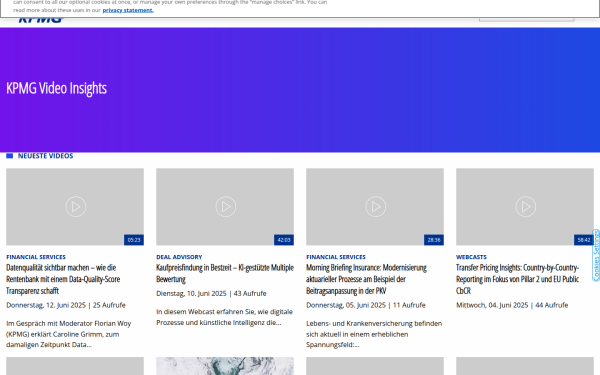Viewport: 600px width, 375px height.
Task: Click date Mittwoch, 04. Juni 2025
Action: pos(492,305)
